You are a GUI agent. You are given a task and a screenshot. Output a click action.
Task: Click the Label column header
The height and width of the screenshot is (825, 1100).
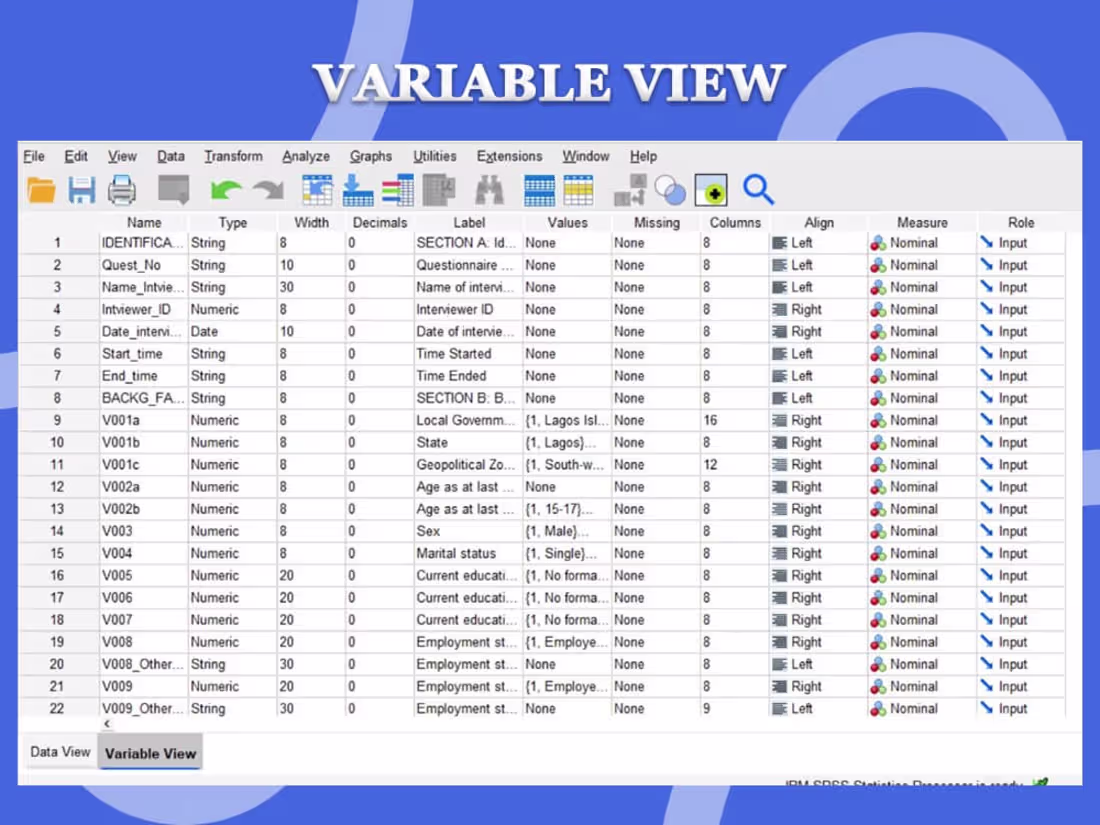(x=469, y=222)
